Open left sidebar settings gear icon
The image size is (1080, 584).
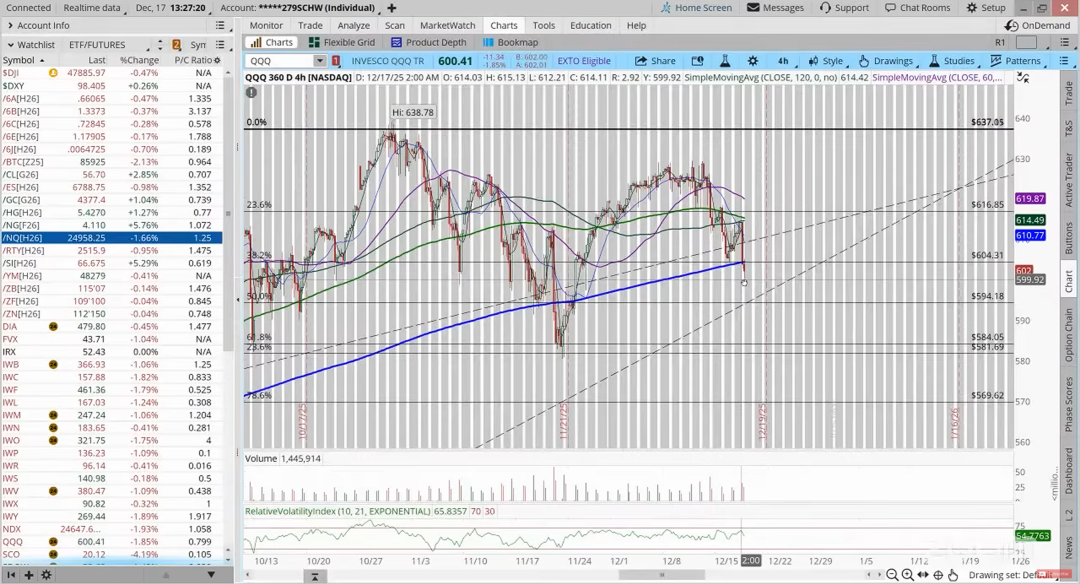(46, 574)
